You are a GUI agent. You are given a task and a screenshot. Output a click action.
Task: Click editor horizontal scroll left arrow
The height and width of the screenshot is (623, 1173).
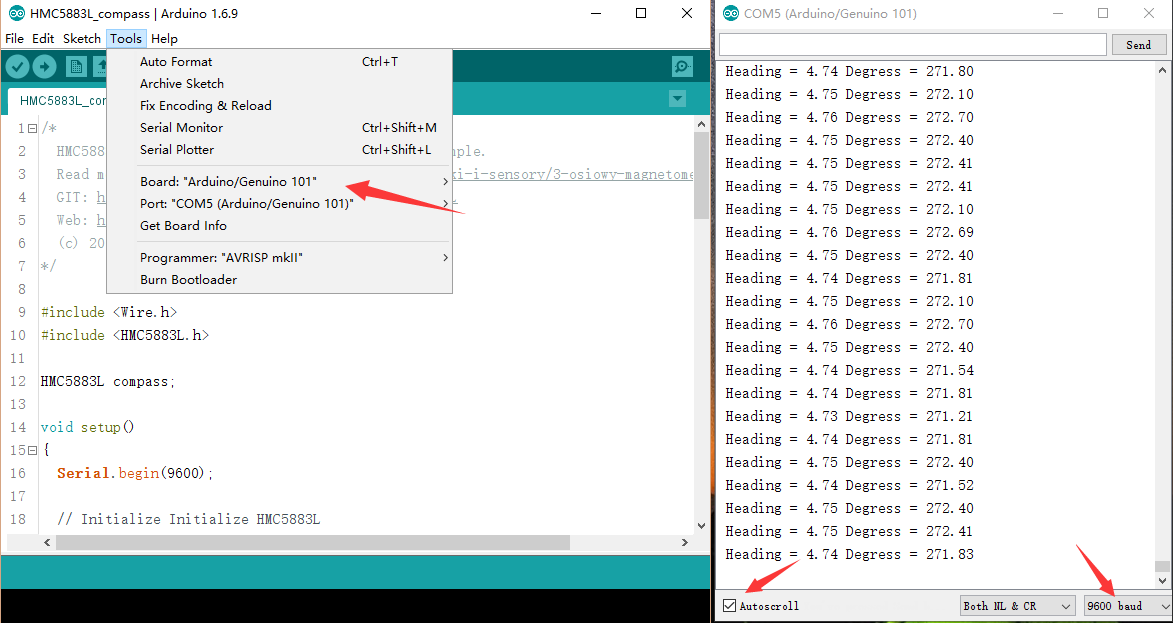point(47,542)
